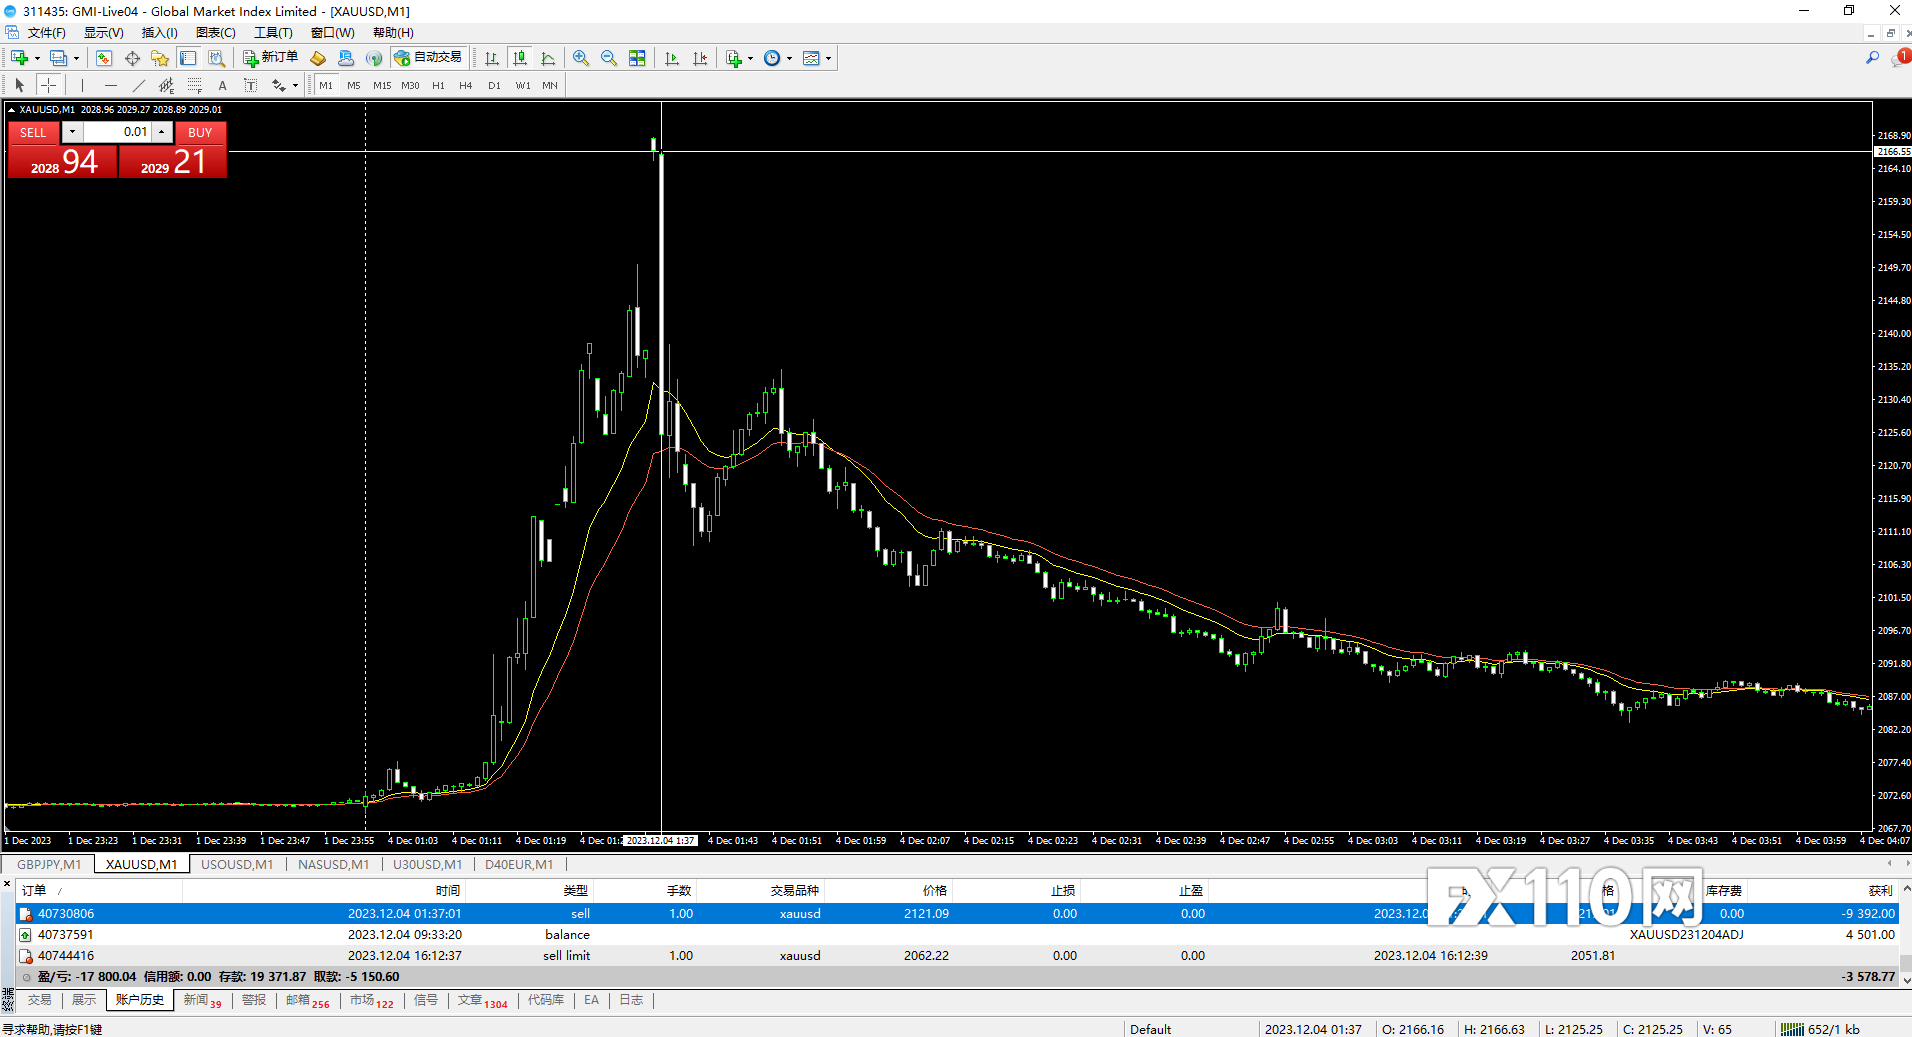
Task: Toggle the 自动交易 auto-trading button
Action: pyautogui.click(x=429, y=58)
